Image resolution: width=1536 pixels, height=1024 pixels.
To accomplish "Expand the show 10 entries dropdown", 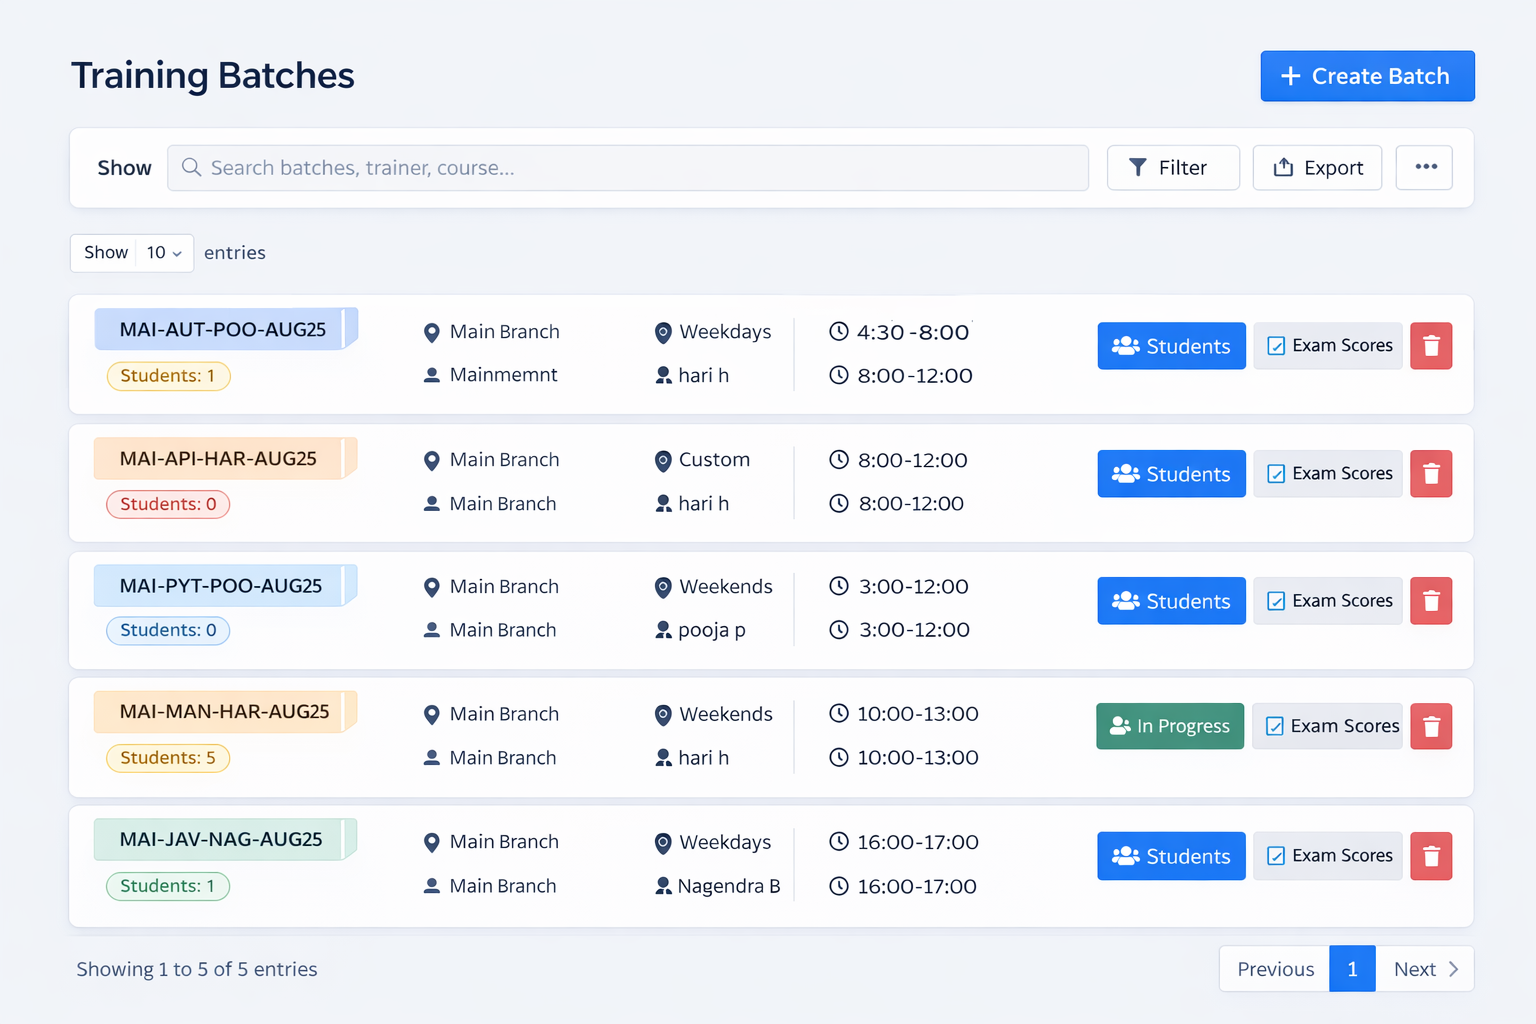I will 164,253.
